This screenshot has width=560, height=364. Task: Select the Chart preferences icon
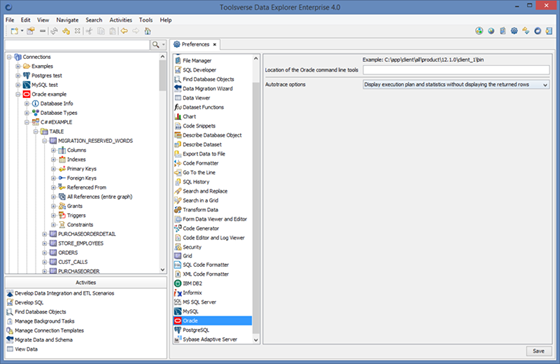tap(178, 116)
